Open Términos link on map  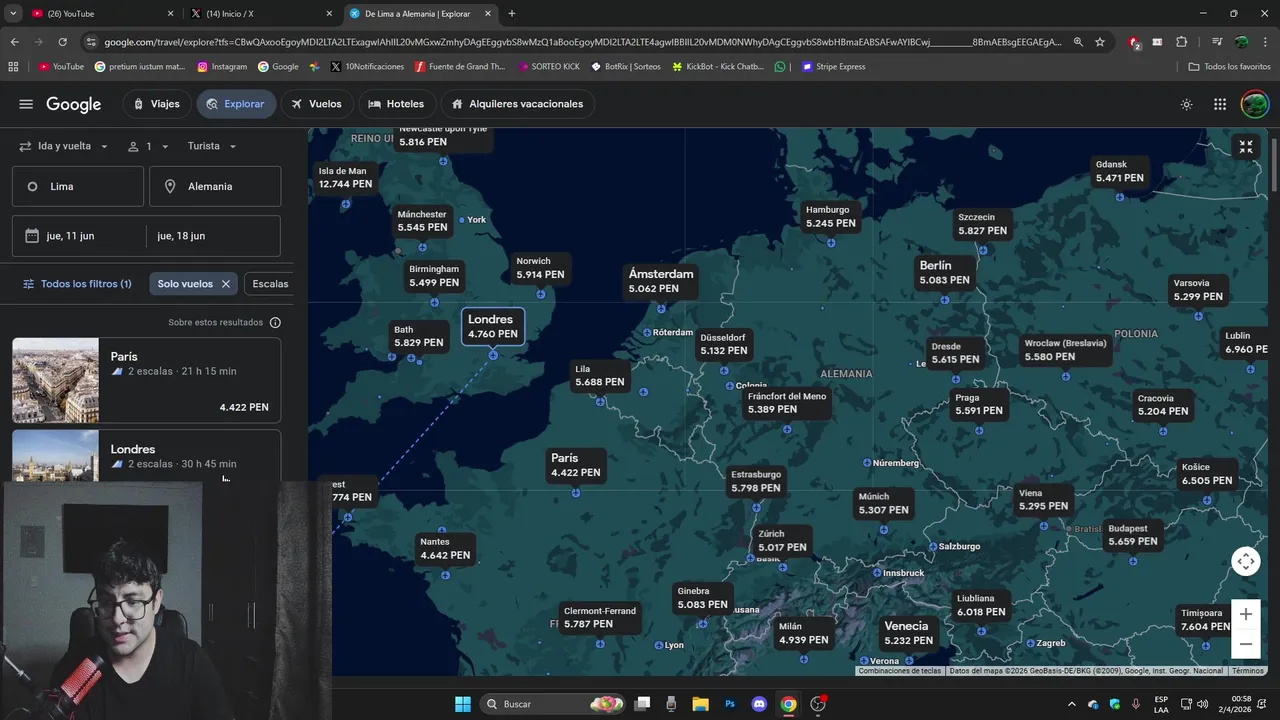click(1248, 671)
